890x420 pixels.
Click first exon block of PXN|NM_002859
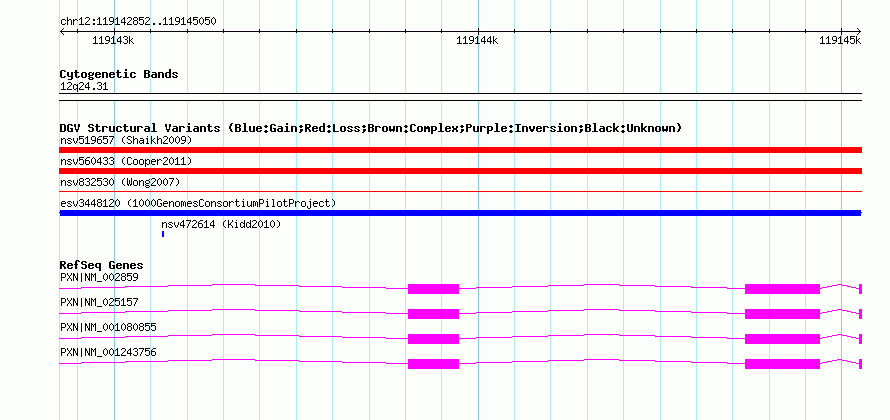(x=433, y=289)
